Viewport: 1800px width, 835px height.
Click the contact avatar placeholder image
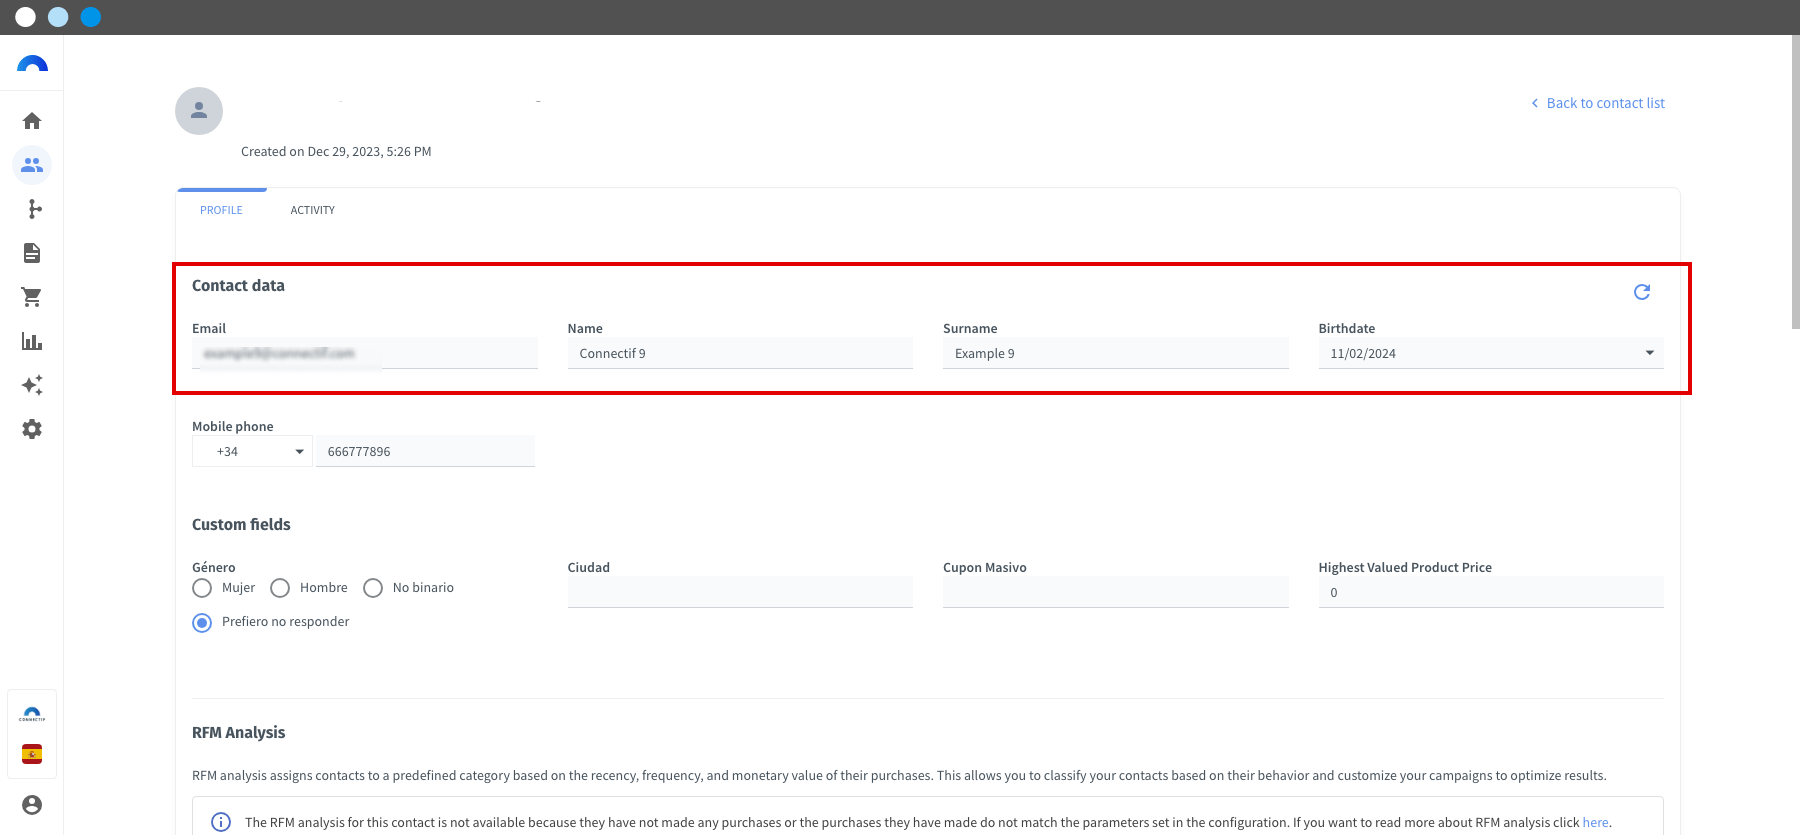click(199, 111)
